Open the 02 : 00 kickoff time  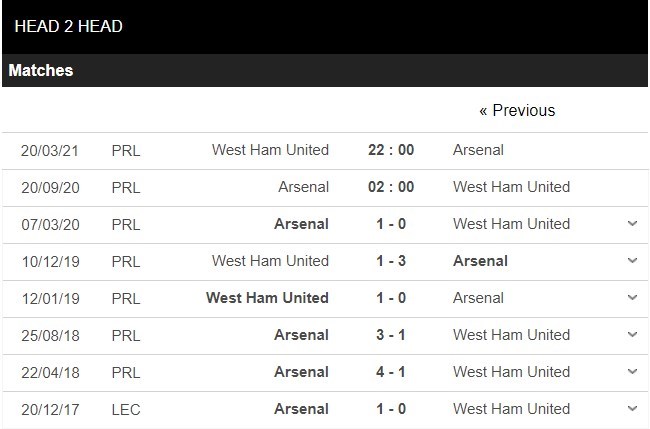(x=390, y=187)
